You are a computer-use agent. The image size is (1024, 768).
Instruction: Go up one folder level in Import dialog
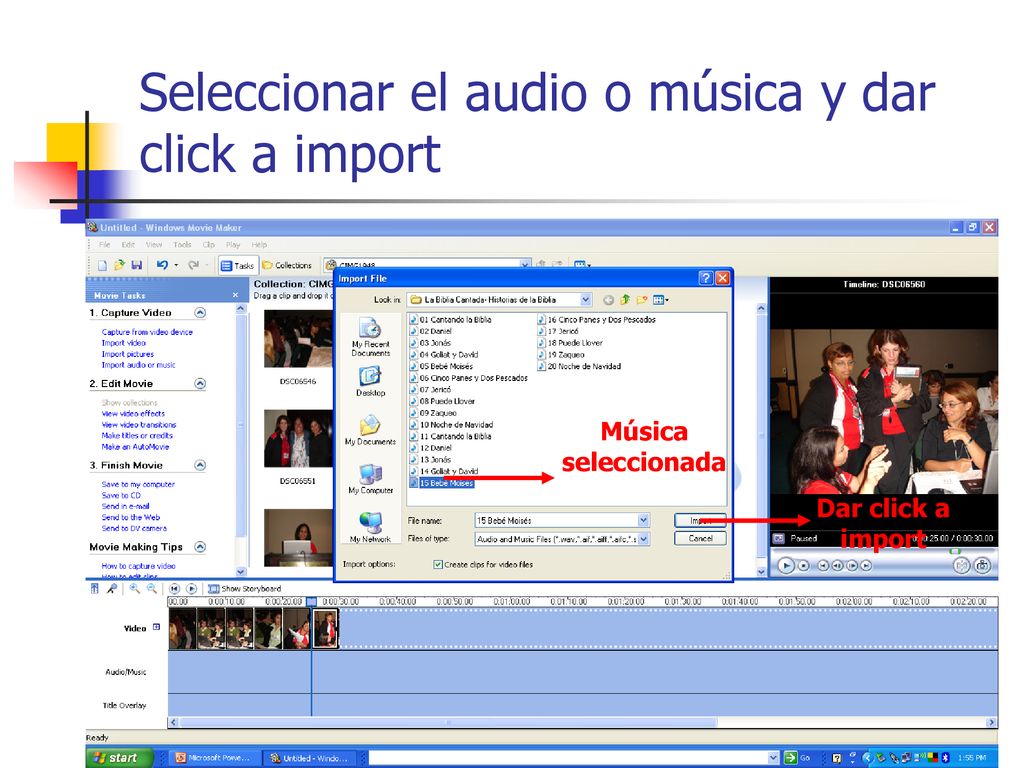(625, 300)
